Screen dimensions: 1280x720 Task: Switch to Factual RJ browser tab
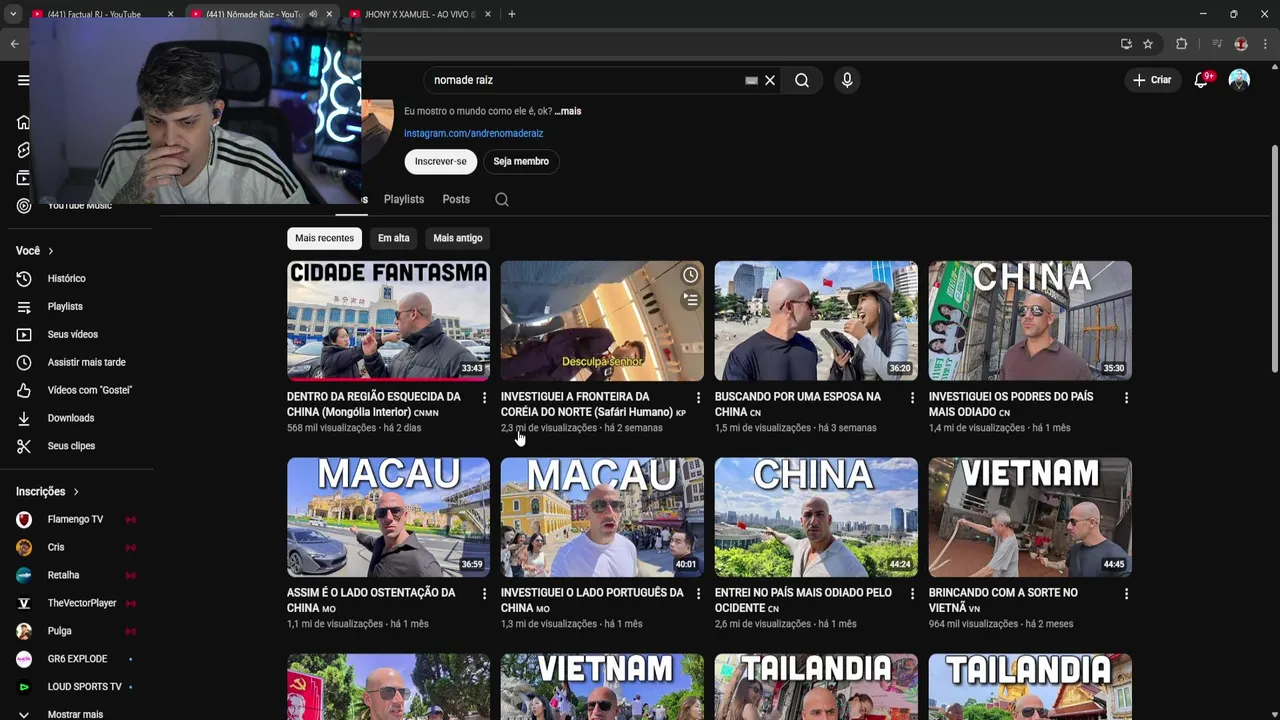[100, 14]
